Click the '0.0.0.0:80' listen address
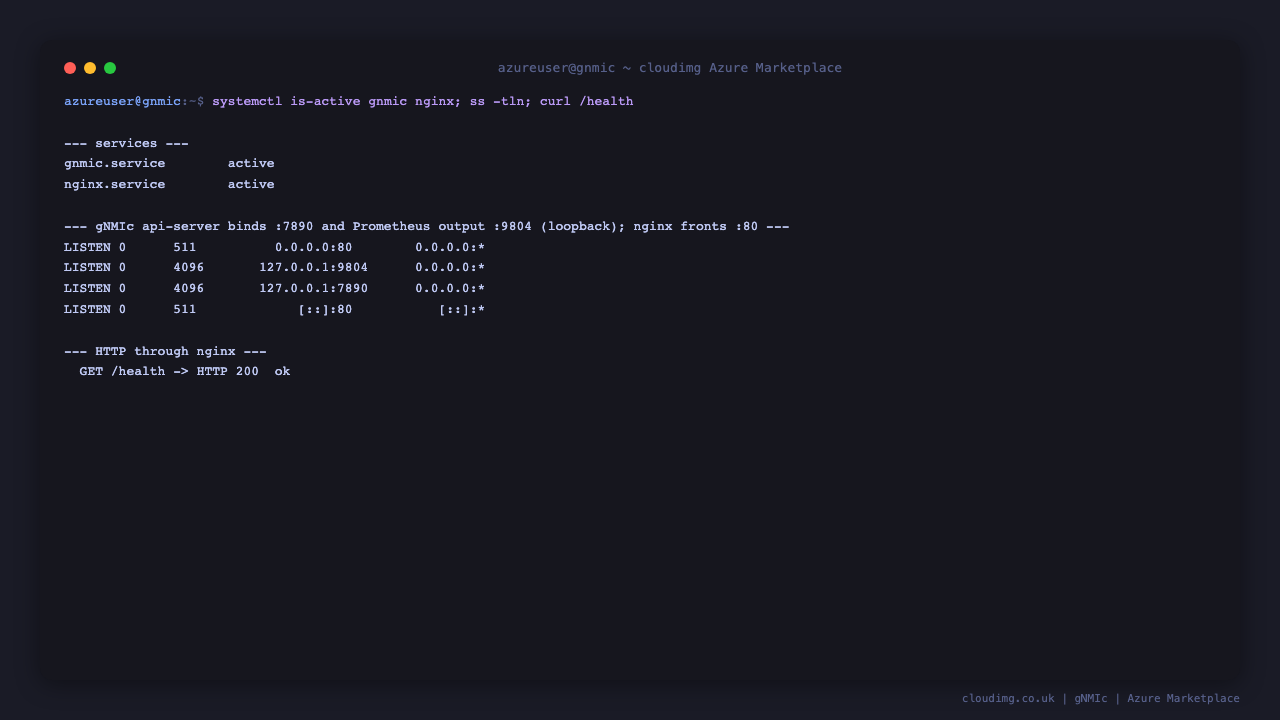This screenshot has height=720, width=1280. point(314,247)
